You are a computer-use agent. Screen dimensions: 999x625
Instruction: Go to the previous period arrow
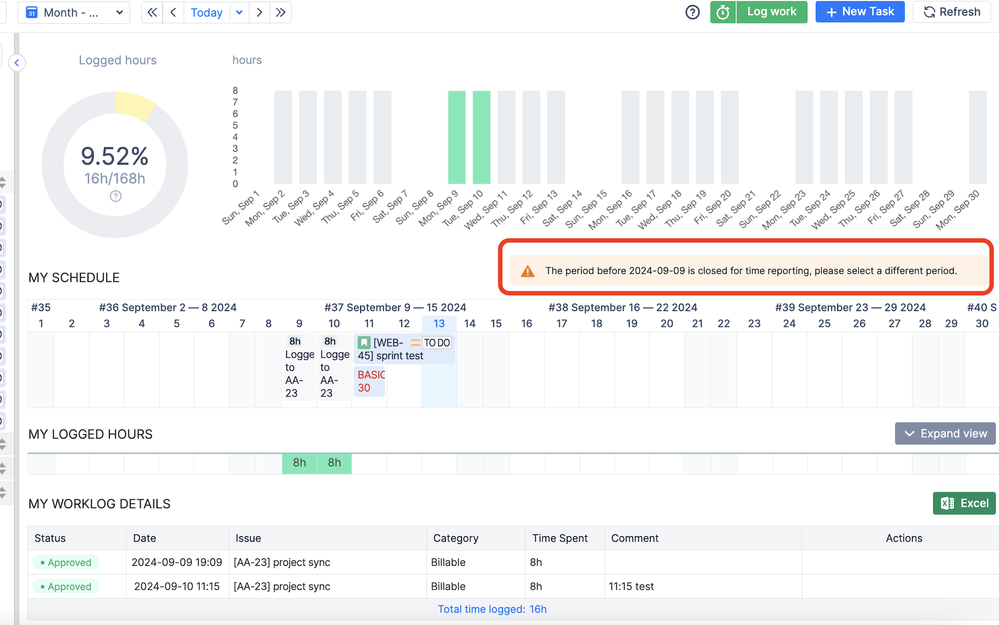coord(174,12)
